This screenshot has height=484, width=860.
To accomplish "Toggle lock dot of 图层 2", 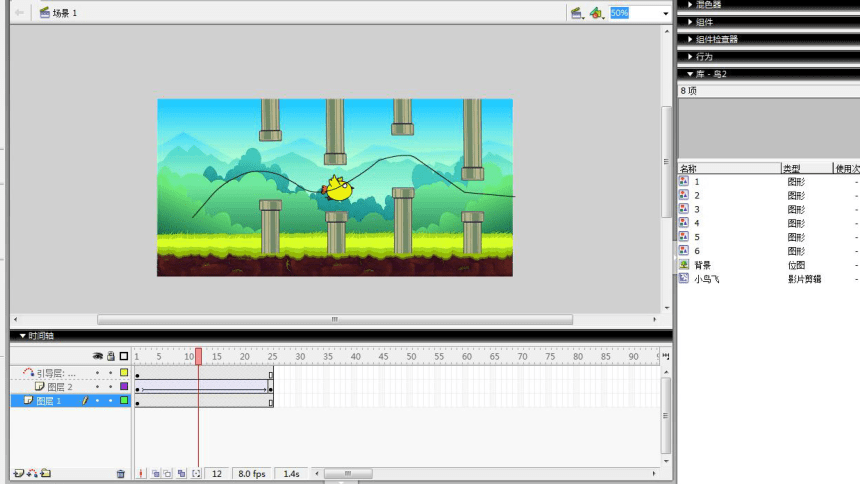I will tap(111, 387).
